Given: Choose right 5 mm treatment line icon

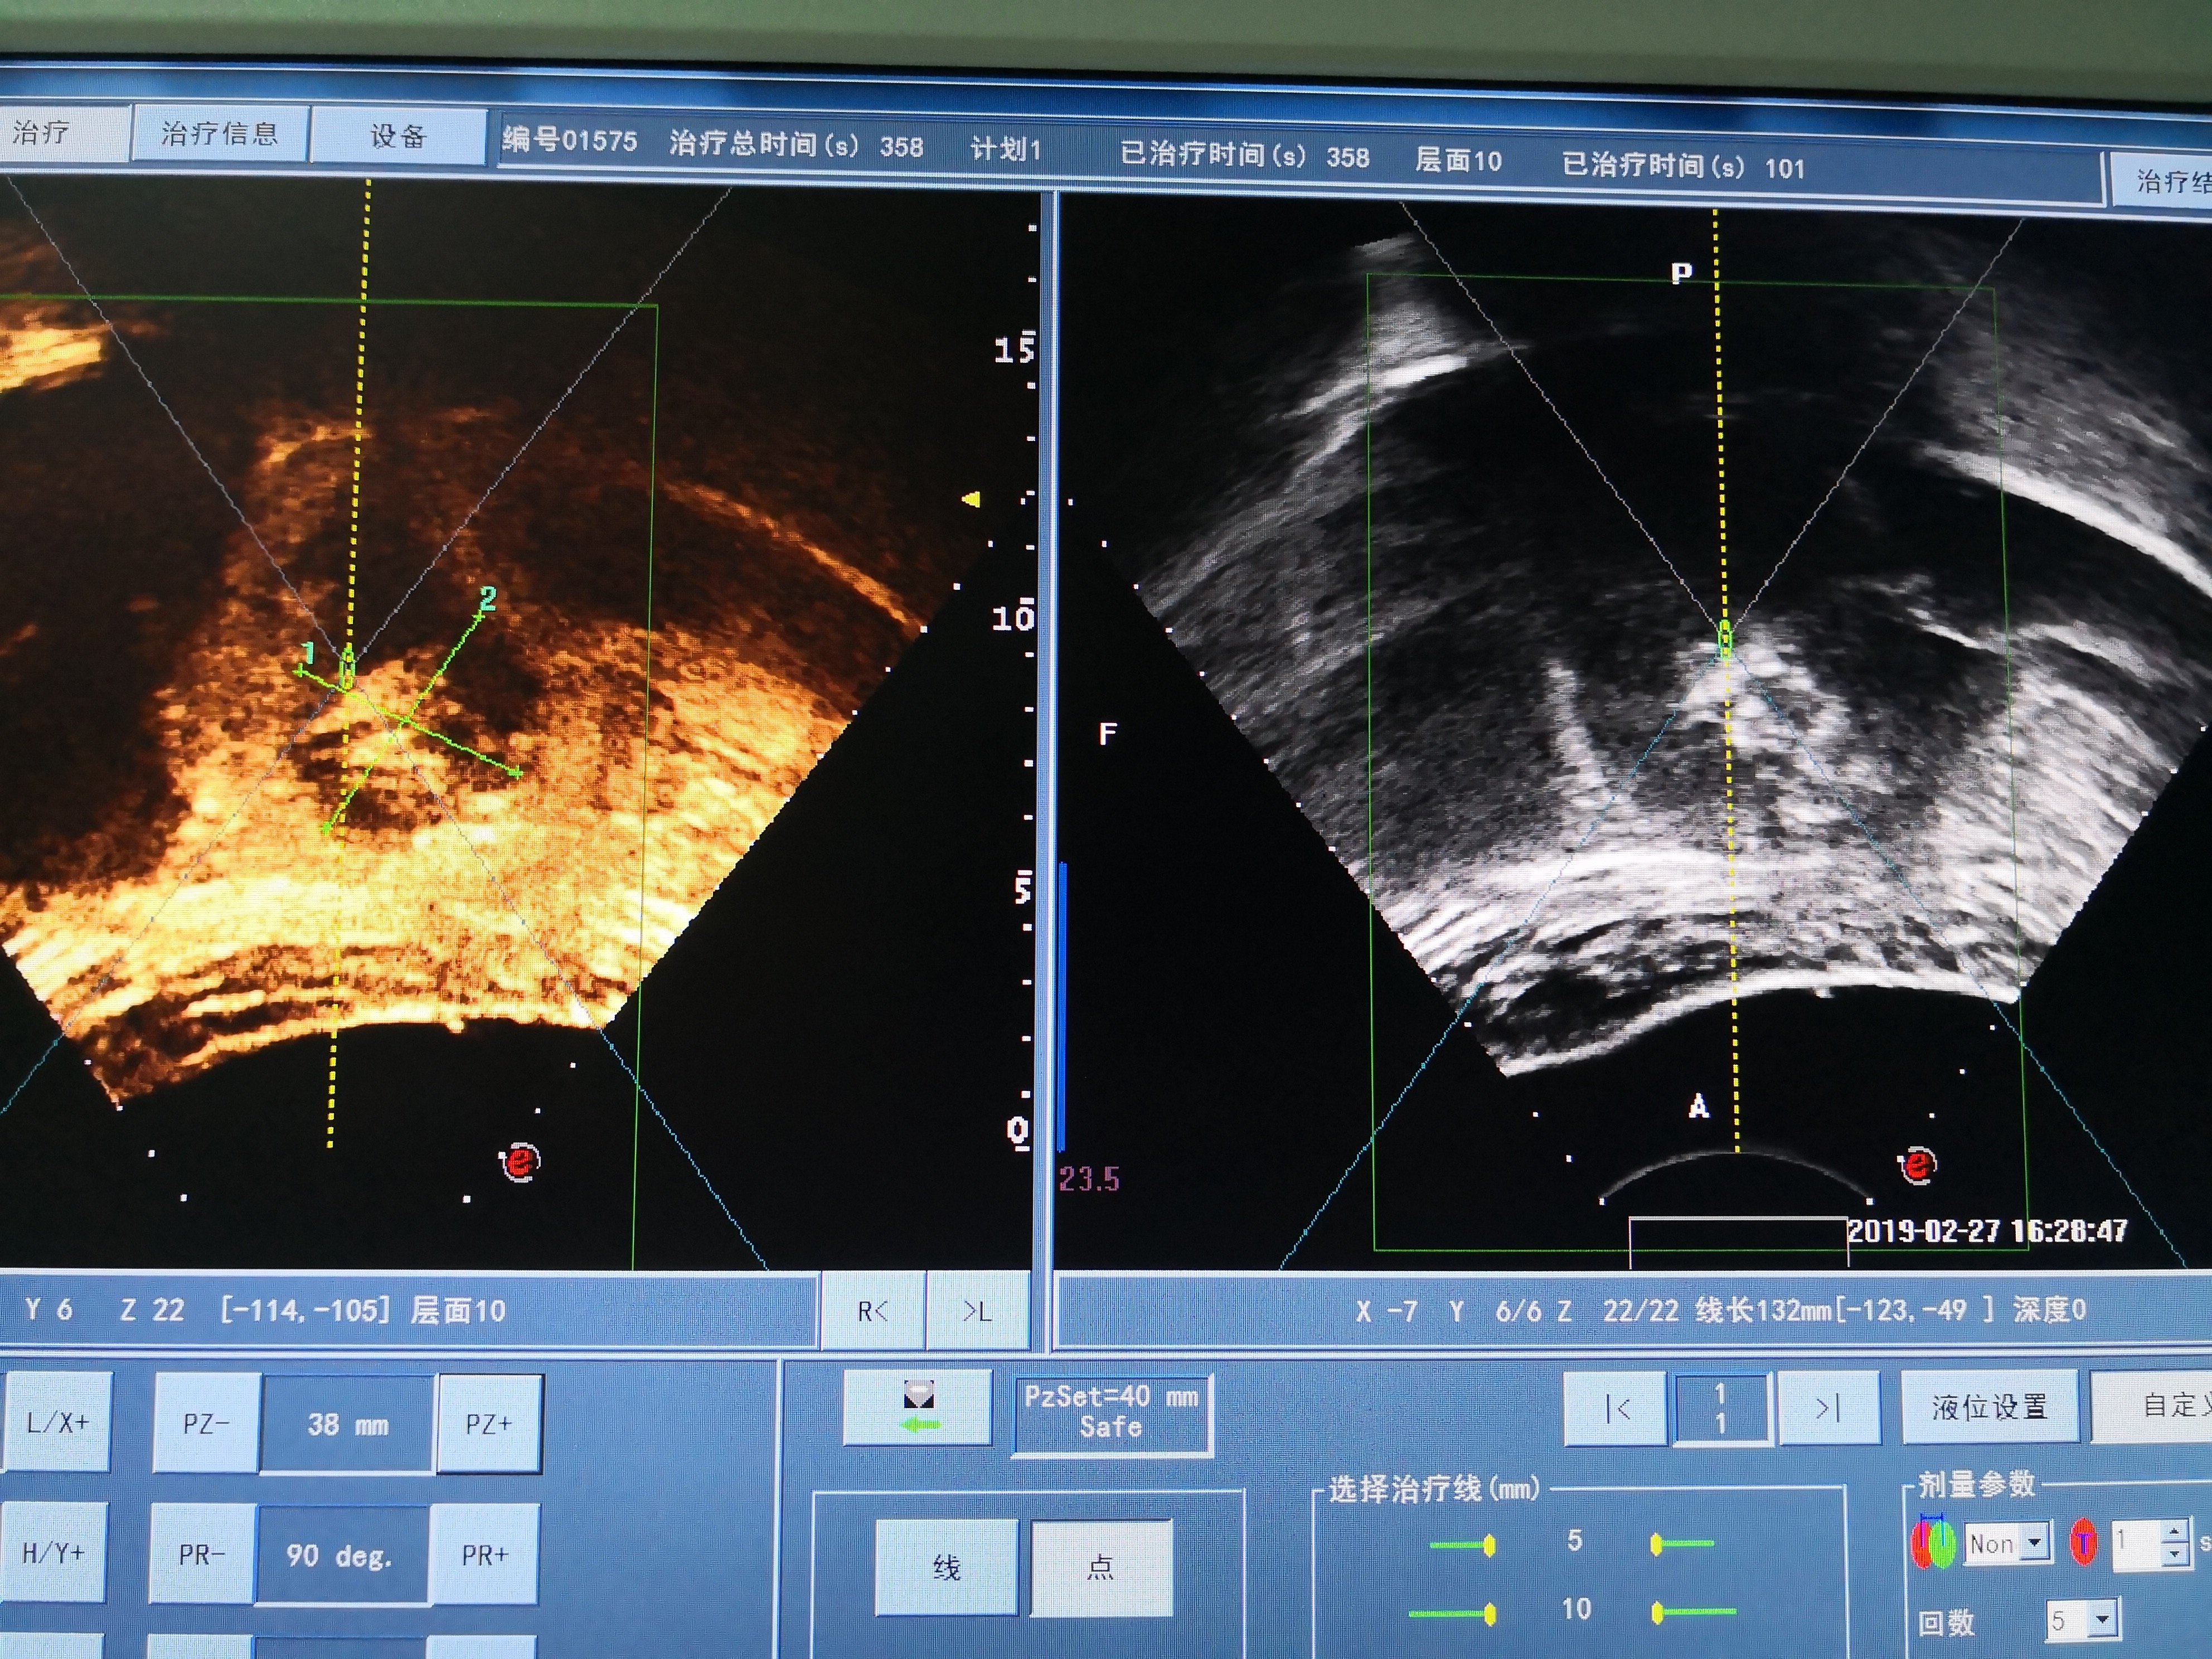Looking at the screenshot, I should click(x=1682, y=1544).
